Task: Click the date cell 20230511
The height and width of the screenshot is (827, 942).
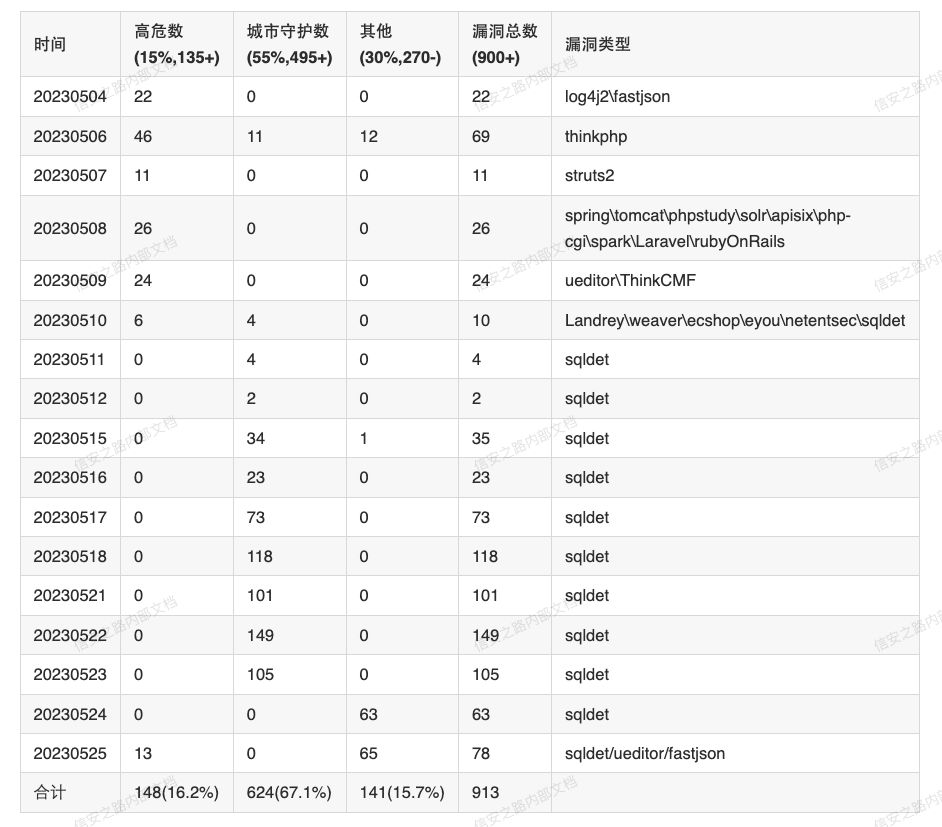Action: [69, 359]
